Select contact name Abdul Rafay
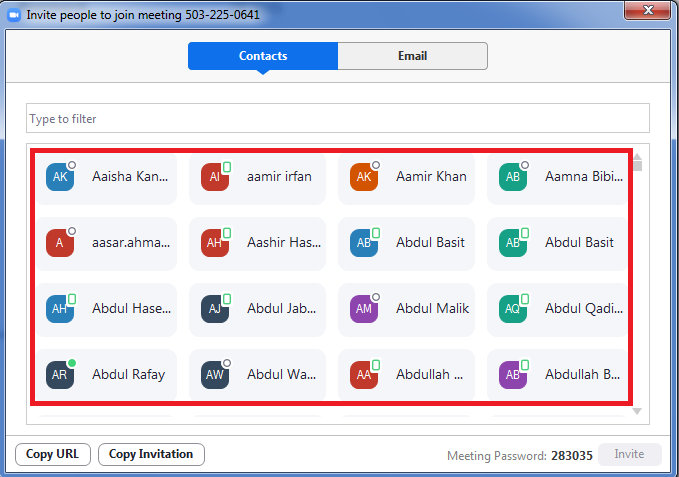Image resolution: width=679 pixels, height=477 pixels. click(x=129, y=375)
